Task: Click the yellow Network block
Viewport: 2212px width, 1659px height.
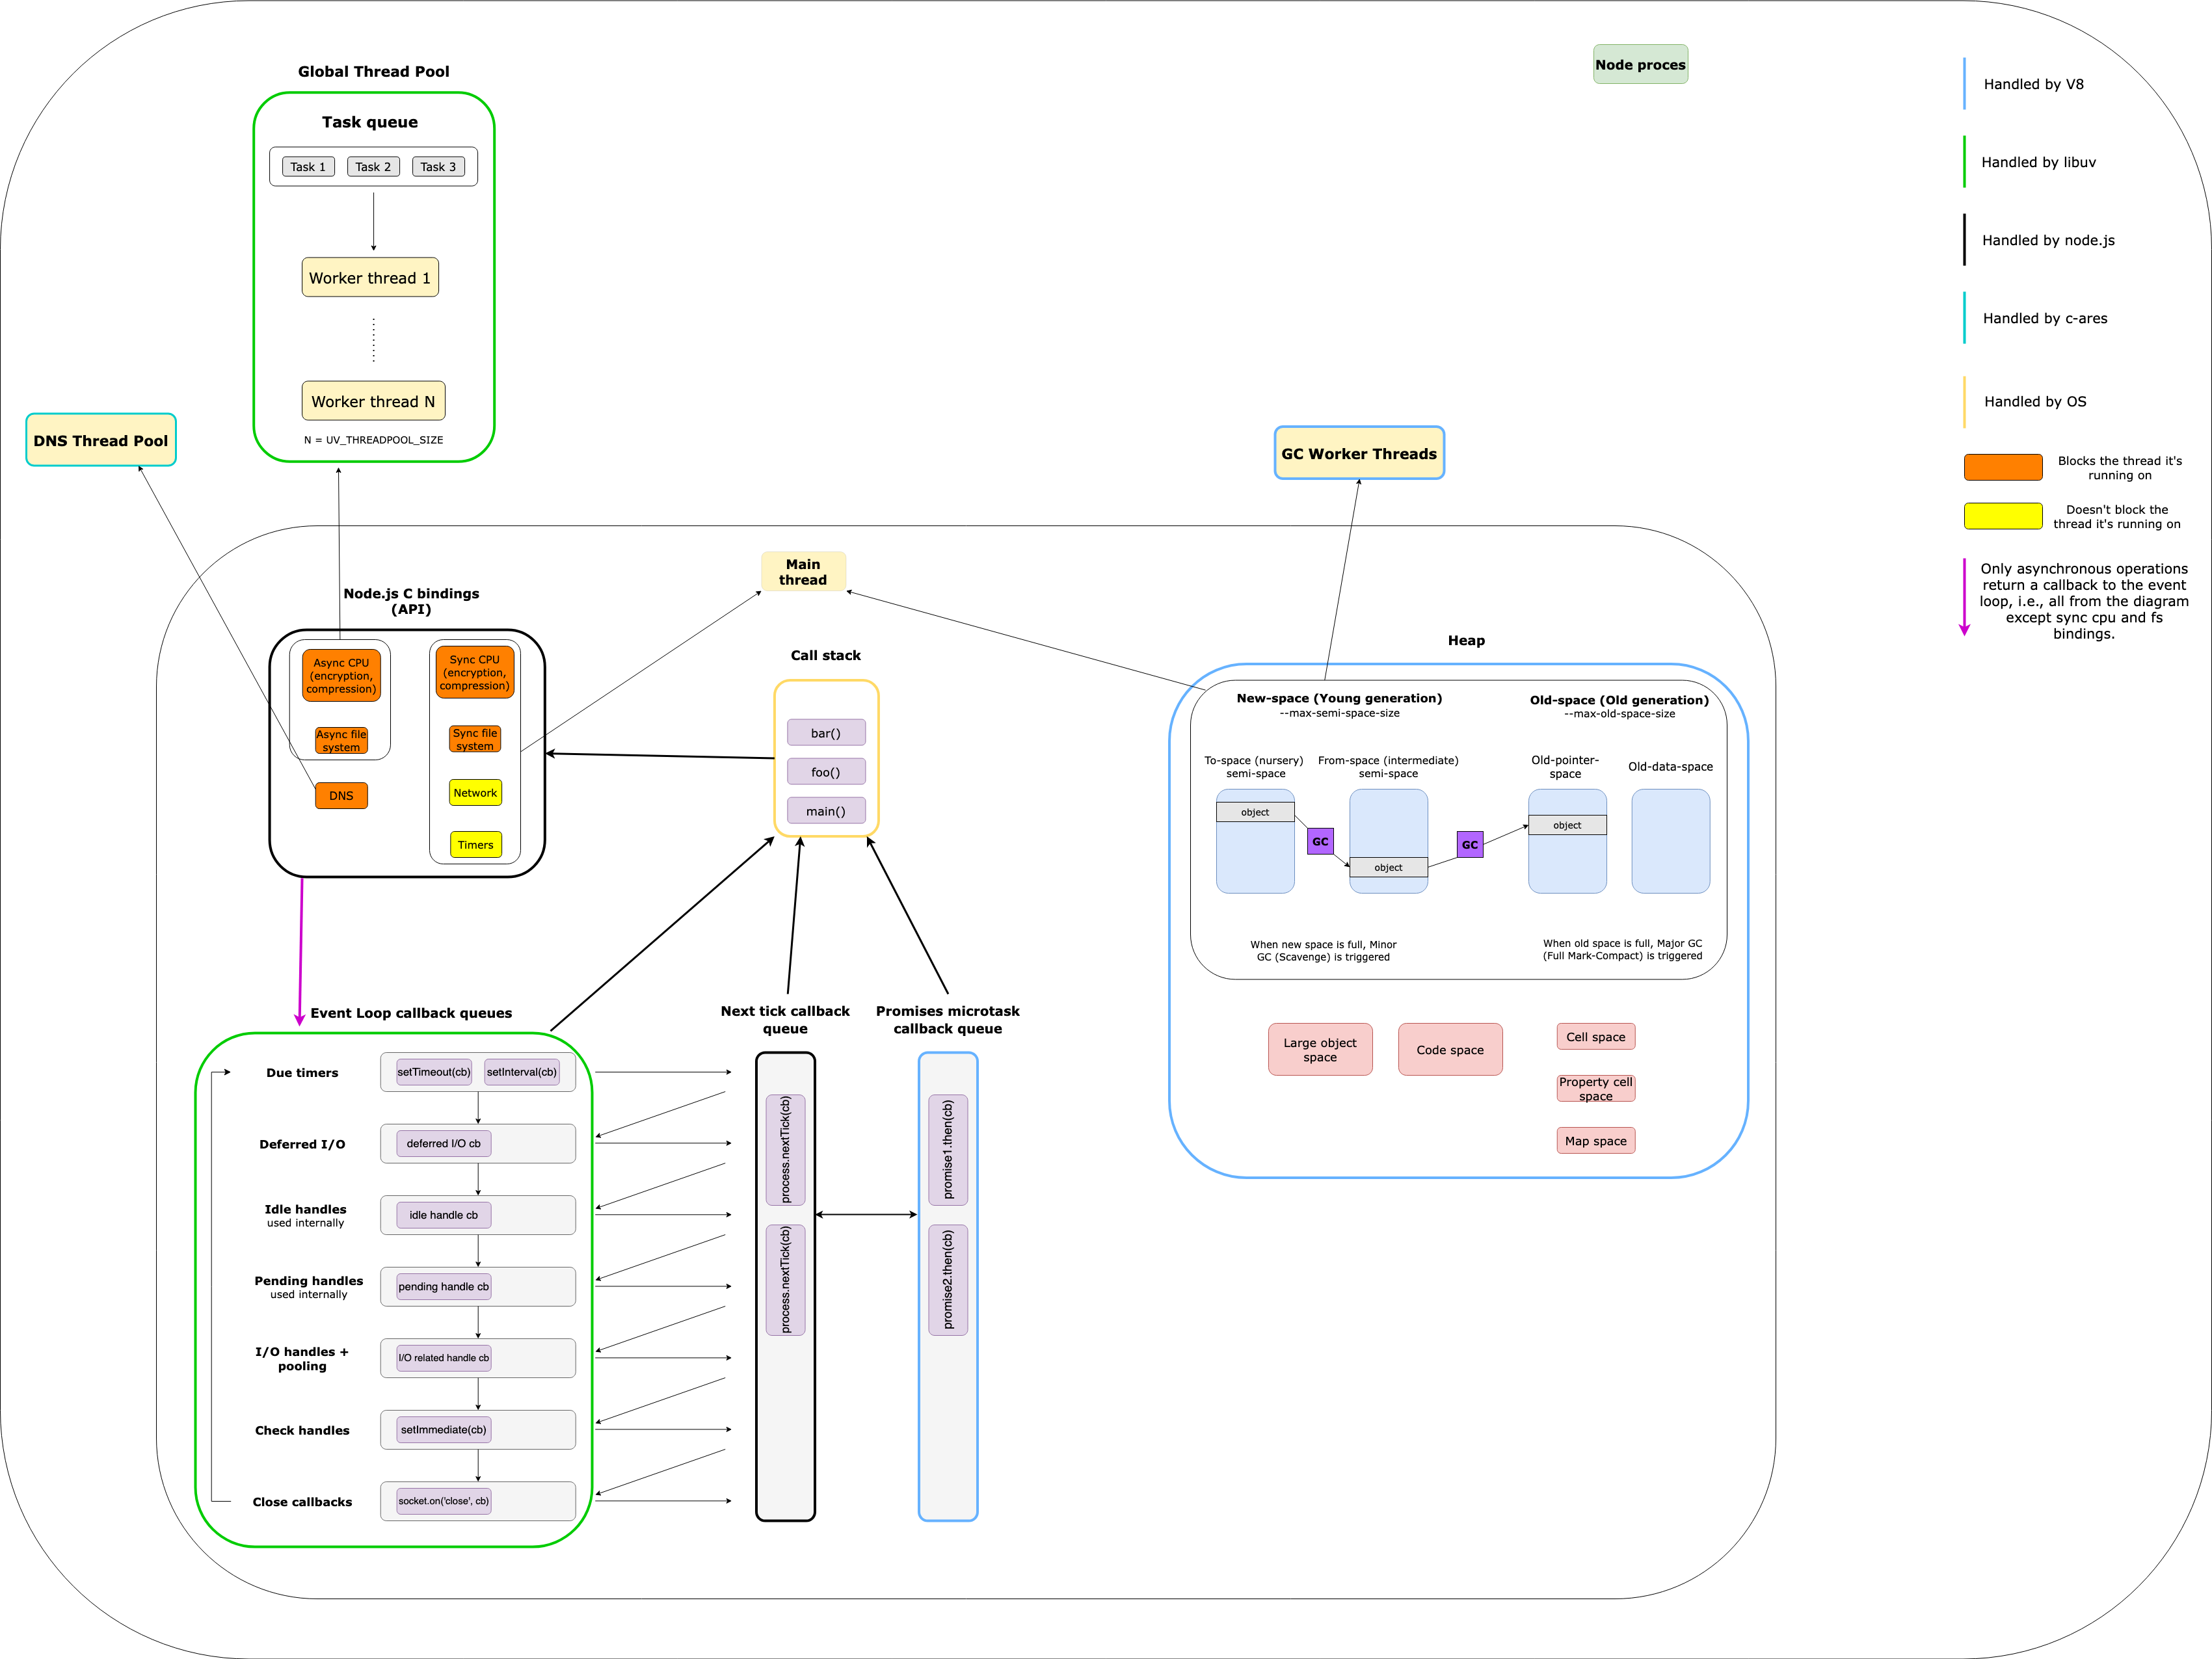Action: pyautogui.click(x=475, y=793)
